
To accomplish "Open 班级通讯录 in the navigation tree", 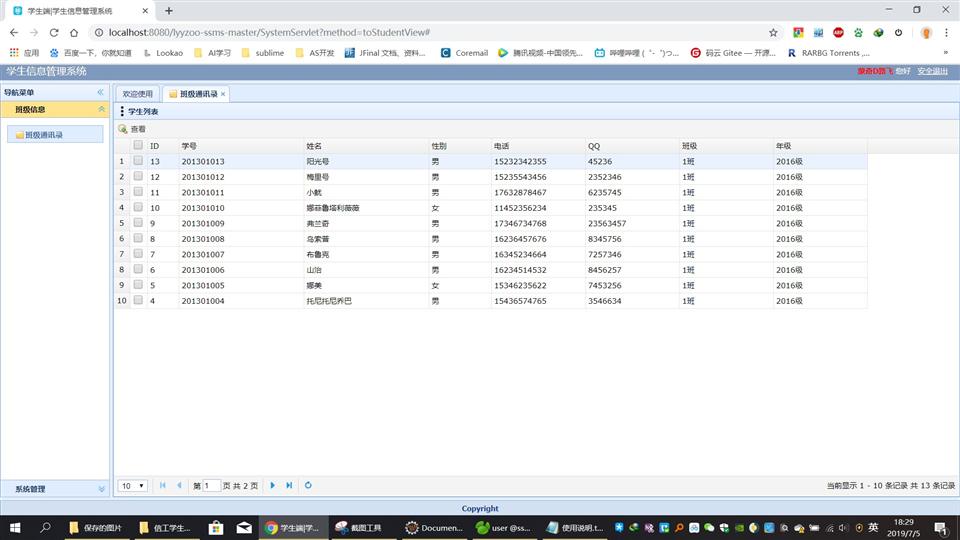I will click(x=43, y=134).
